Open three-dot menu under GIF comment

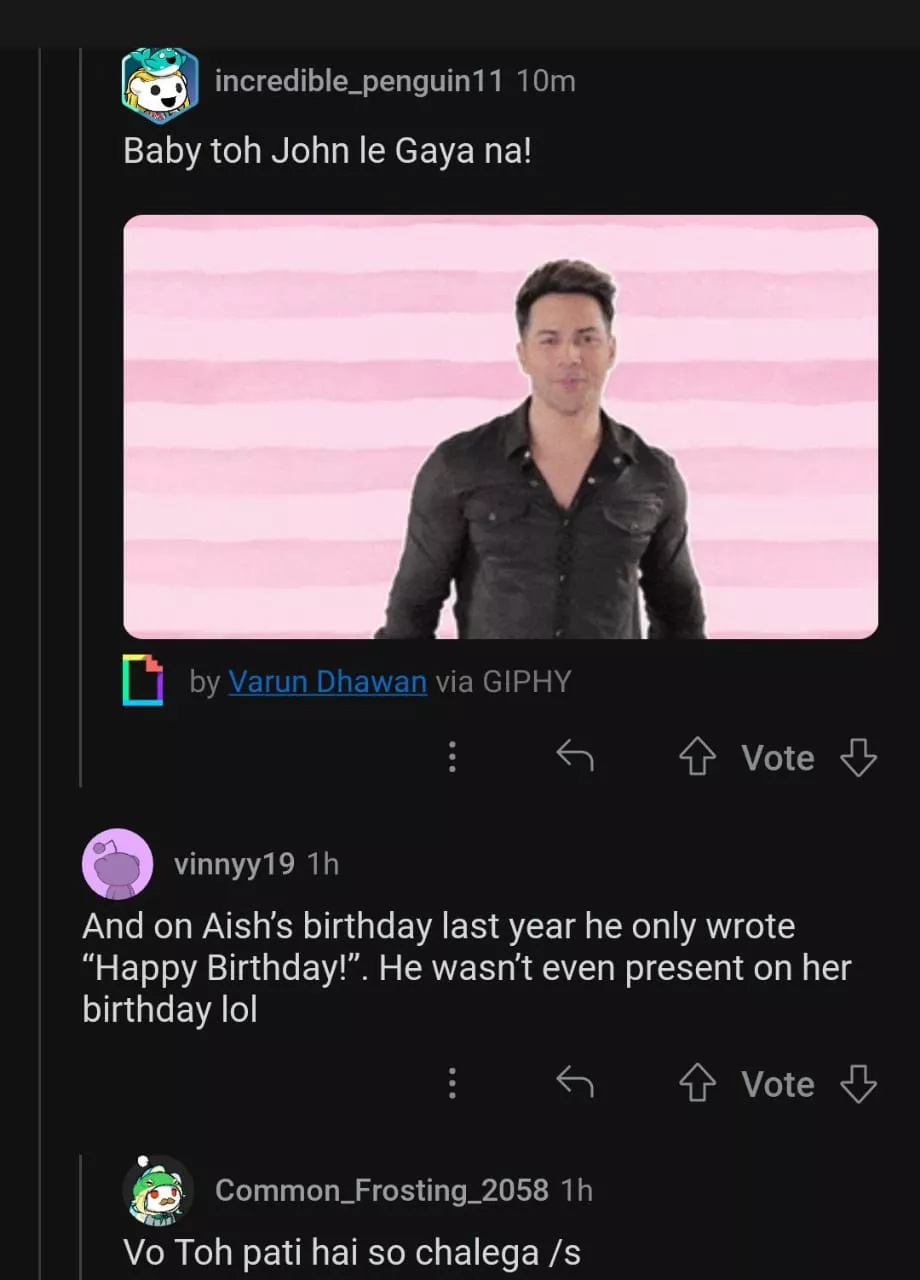(x=452, y=757)
